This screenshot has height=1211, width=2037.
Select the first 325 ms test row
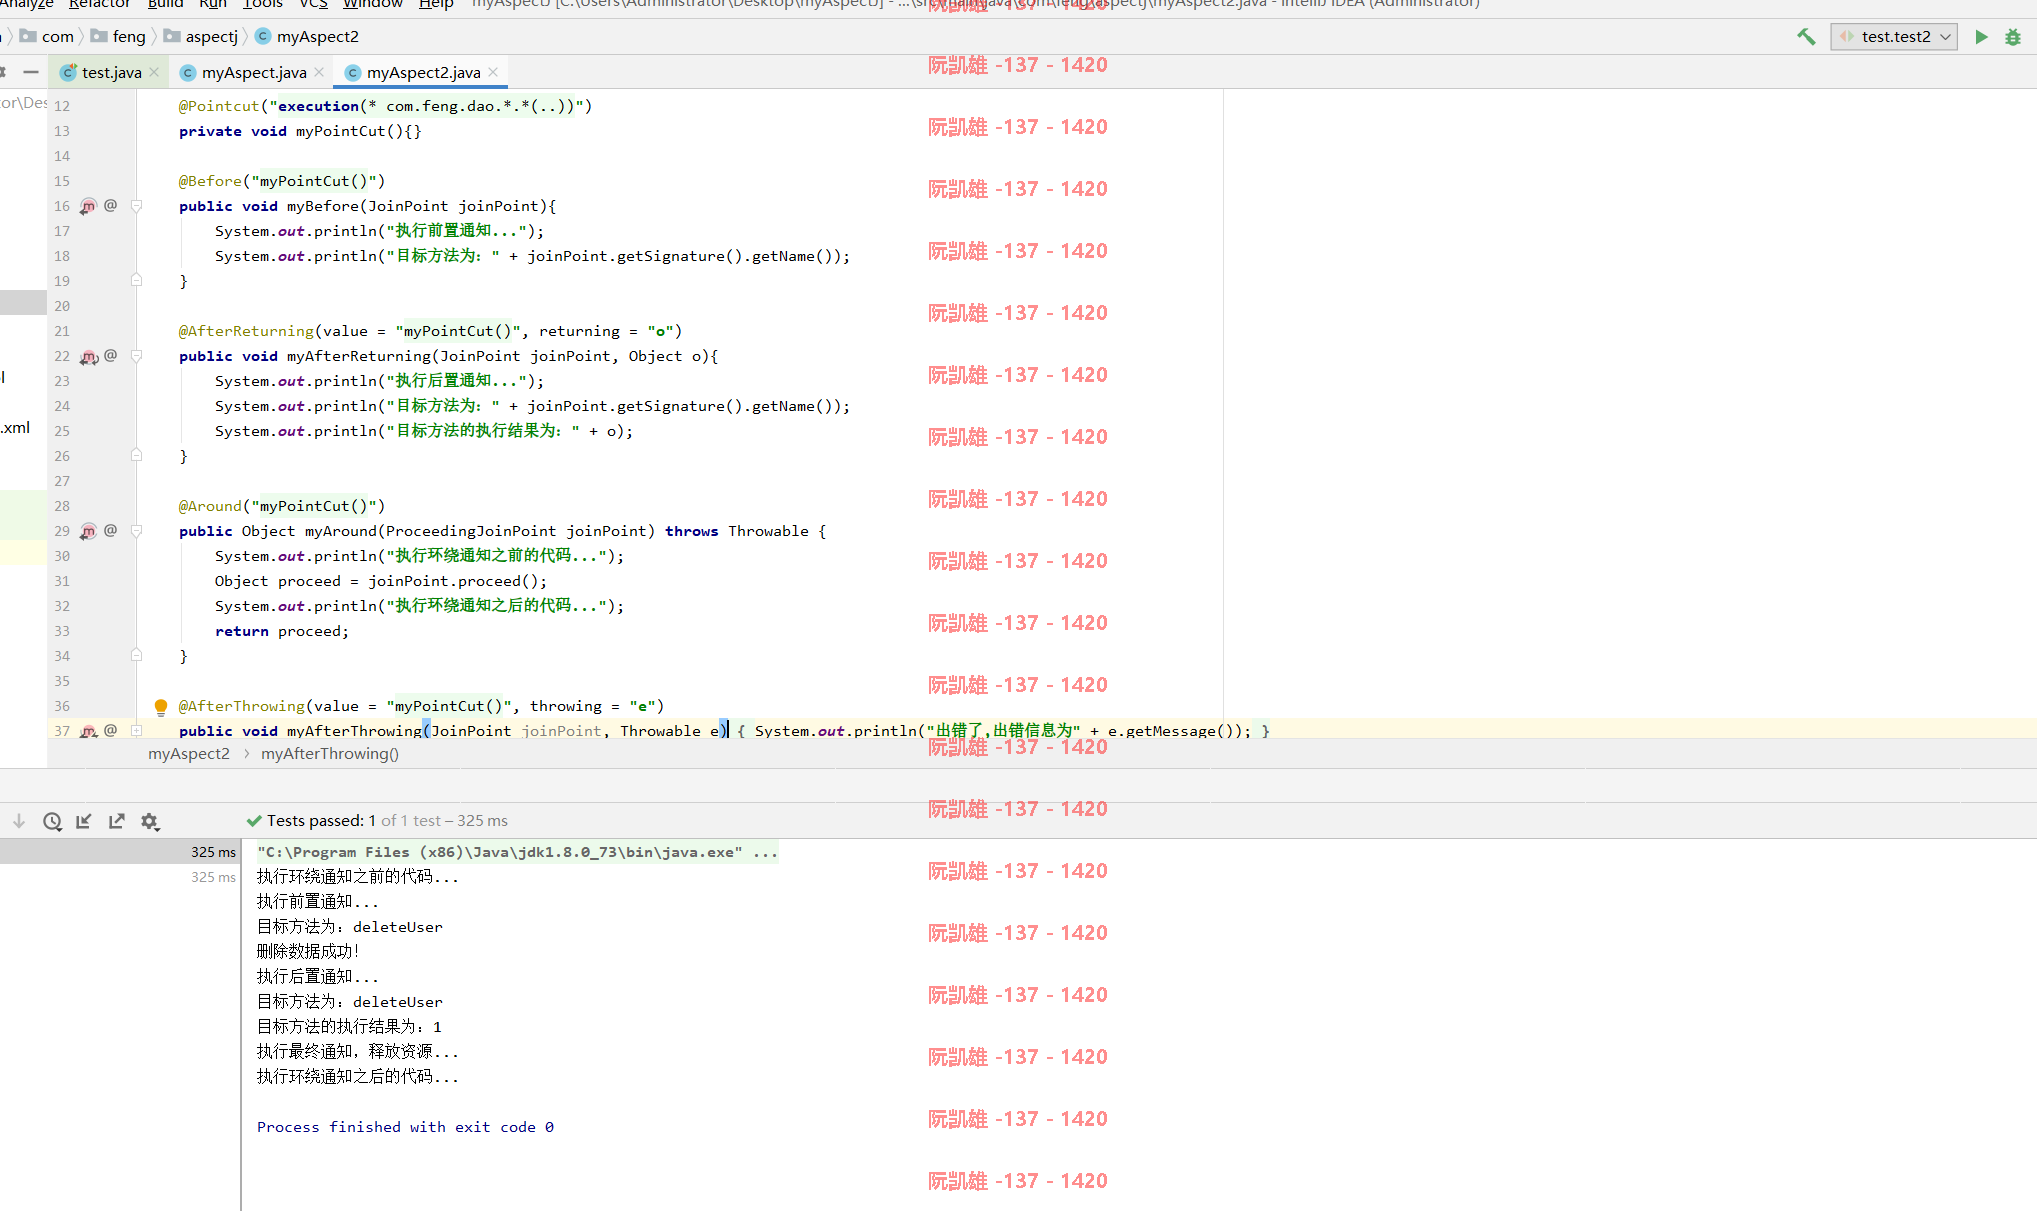120,852
